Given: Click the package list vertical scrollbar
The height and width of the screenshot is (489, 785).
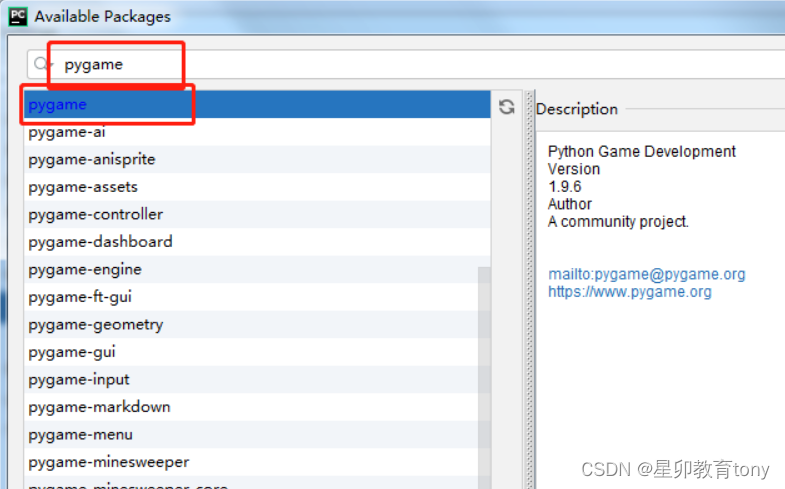Looking at the screenshot, I should tap(484, 378).
